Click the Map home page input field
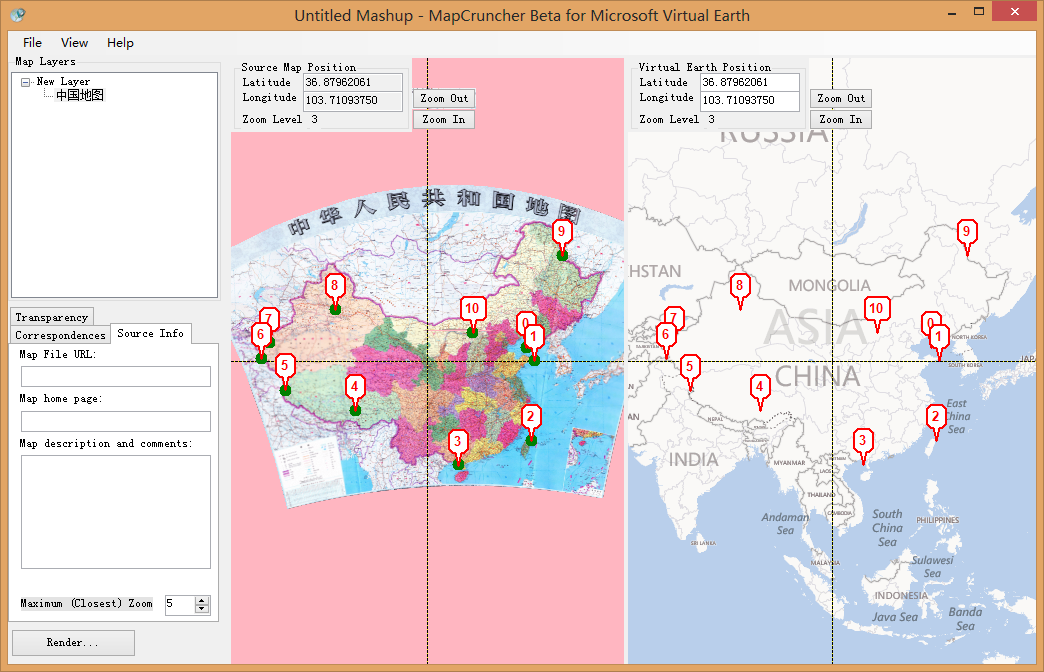The height and width of the screenshot is (672, 1044). click(x=116, y=421)
